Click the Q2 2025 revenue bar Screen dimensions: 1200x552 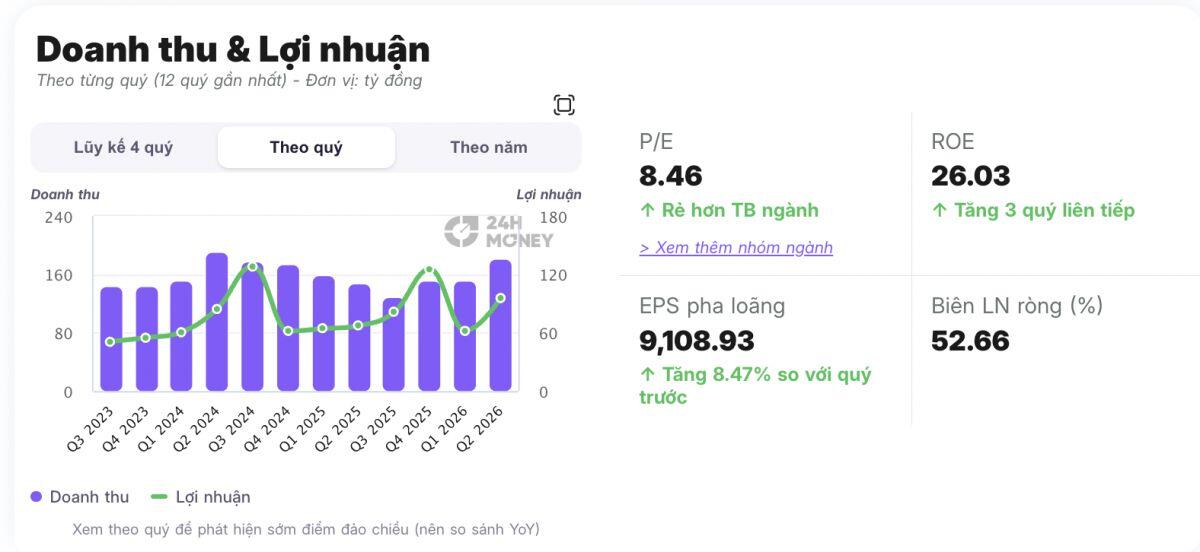tap(359, 338)
